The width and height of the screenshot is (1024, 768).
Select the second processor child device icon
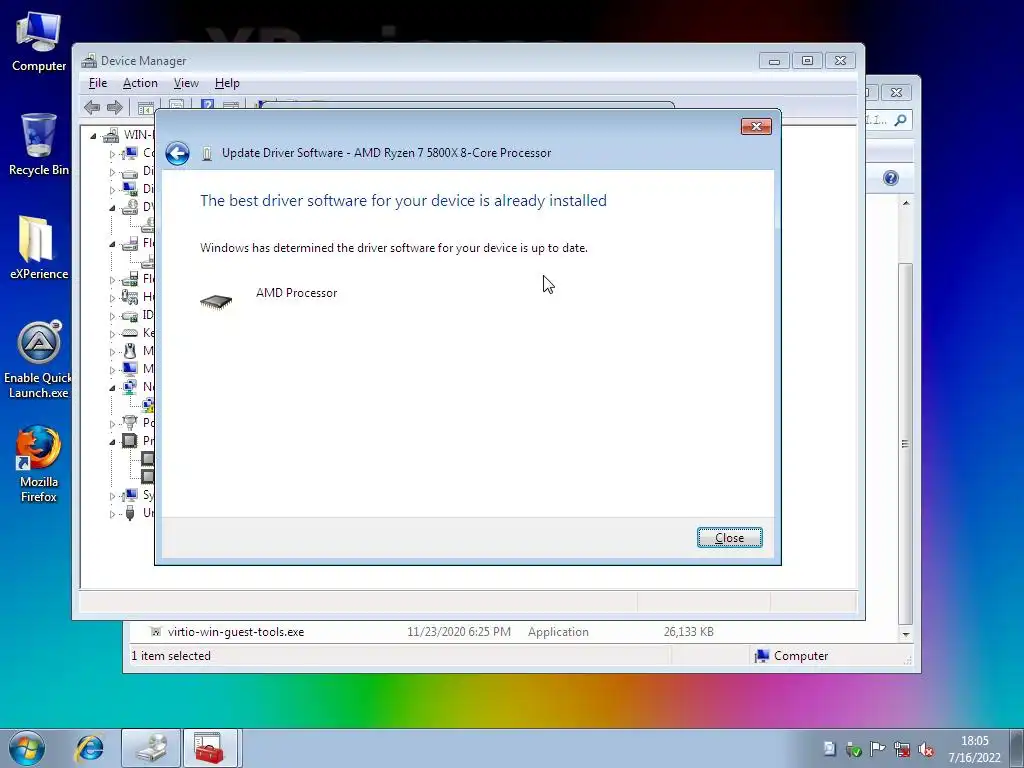[149, 476]
